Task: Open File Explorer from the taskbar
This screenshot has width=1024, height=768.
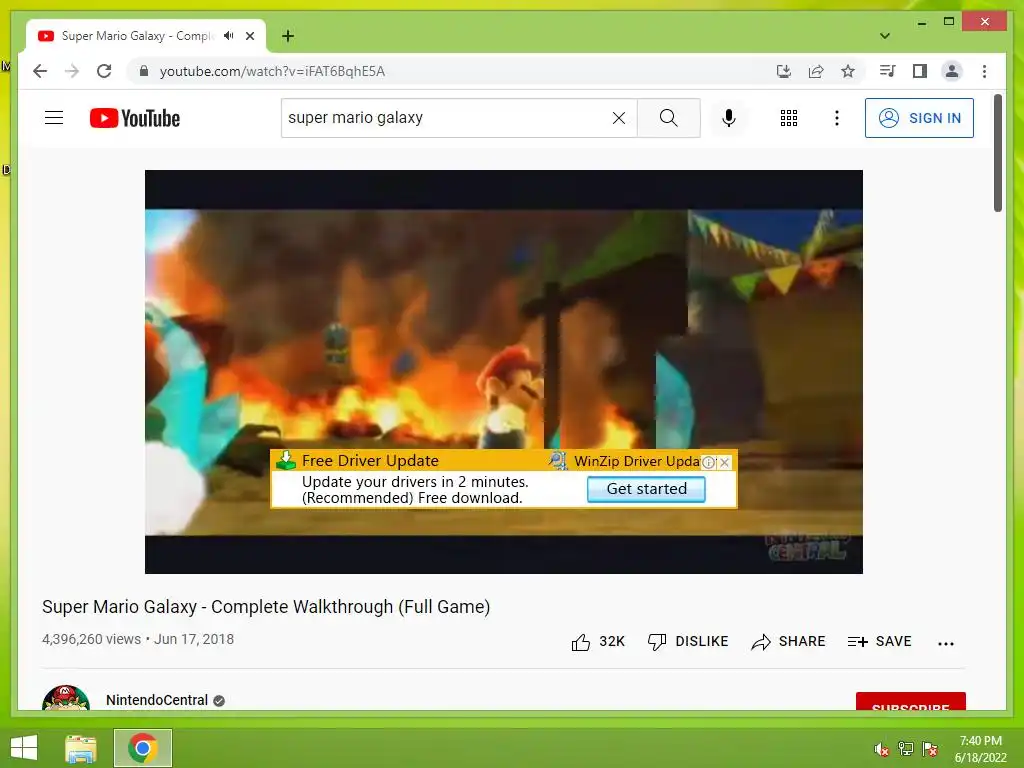Action: click(81, 748)
